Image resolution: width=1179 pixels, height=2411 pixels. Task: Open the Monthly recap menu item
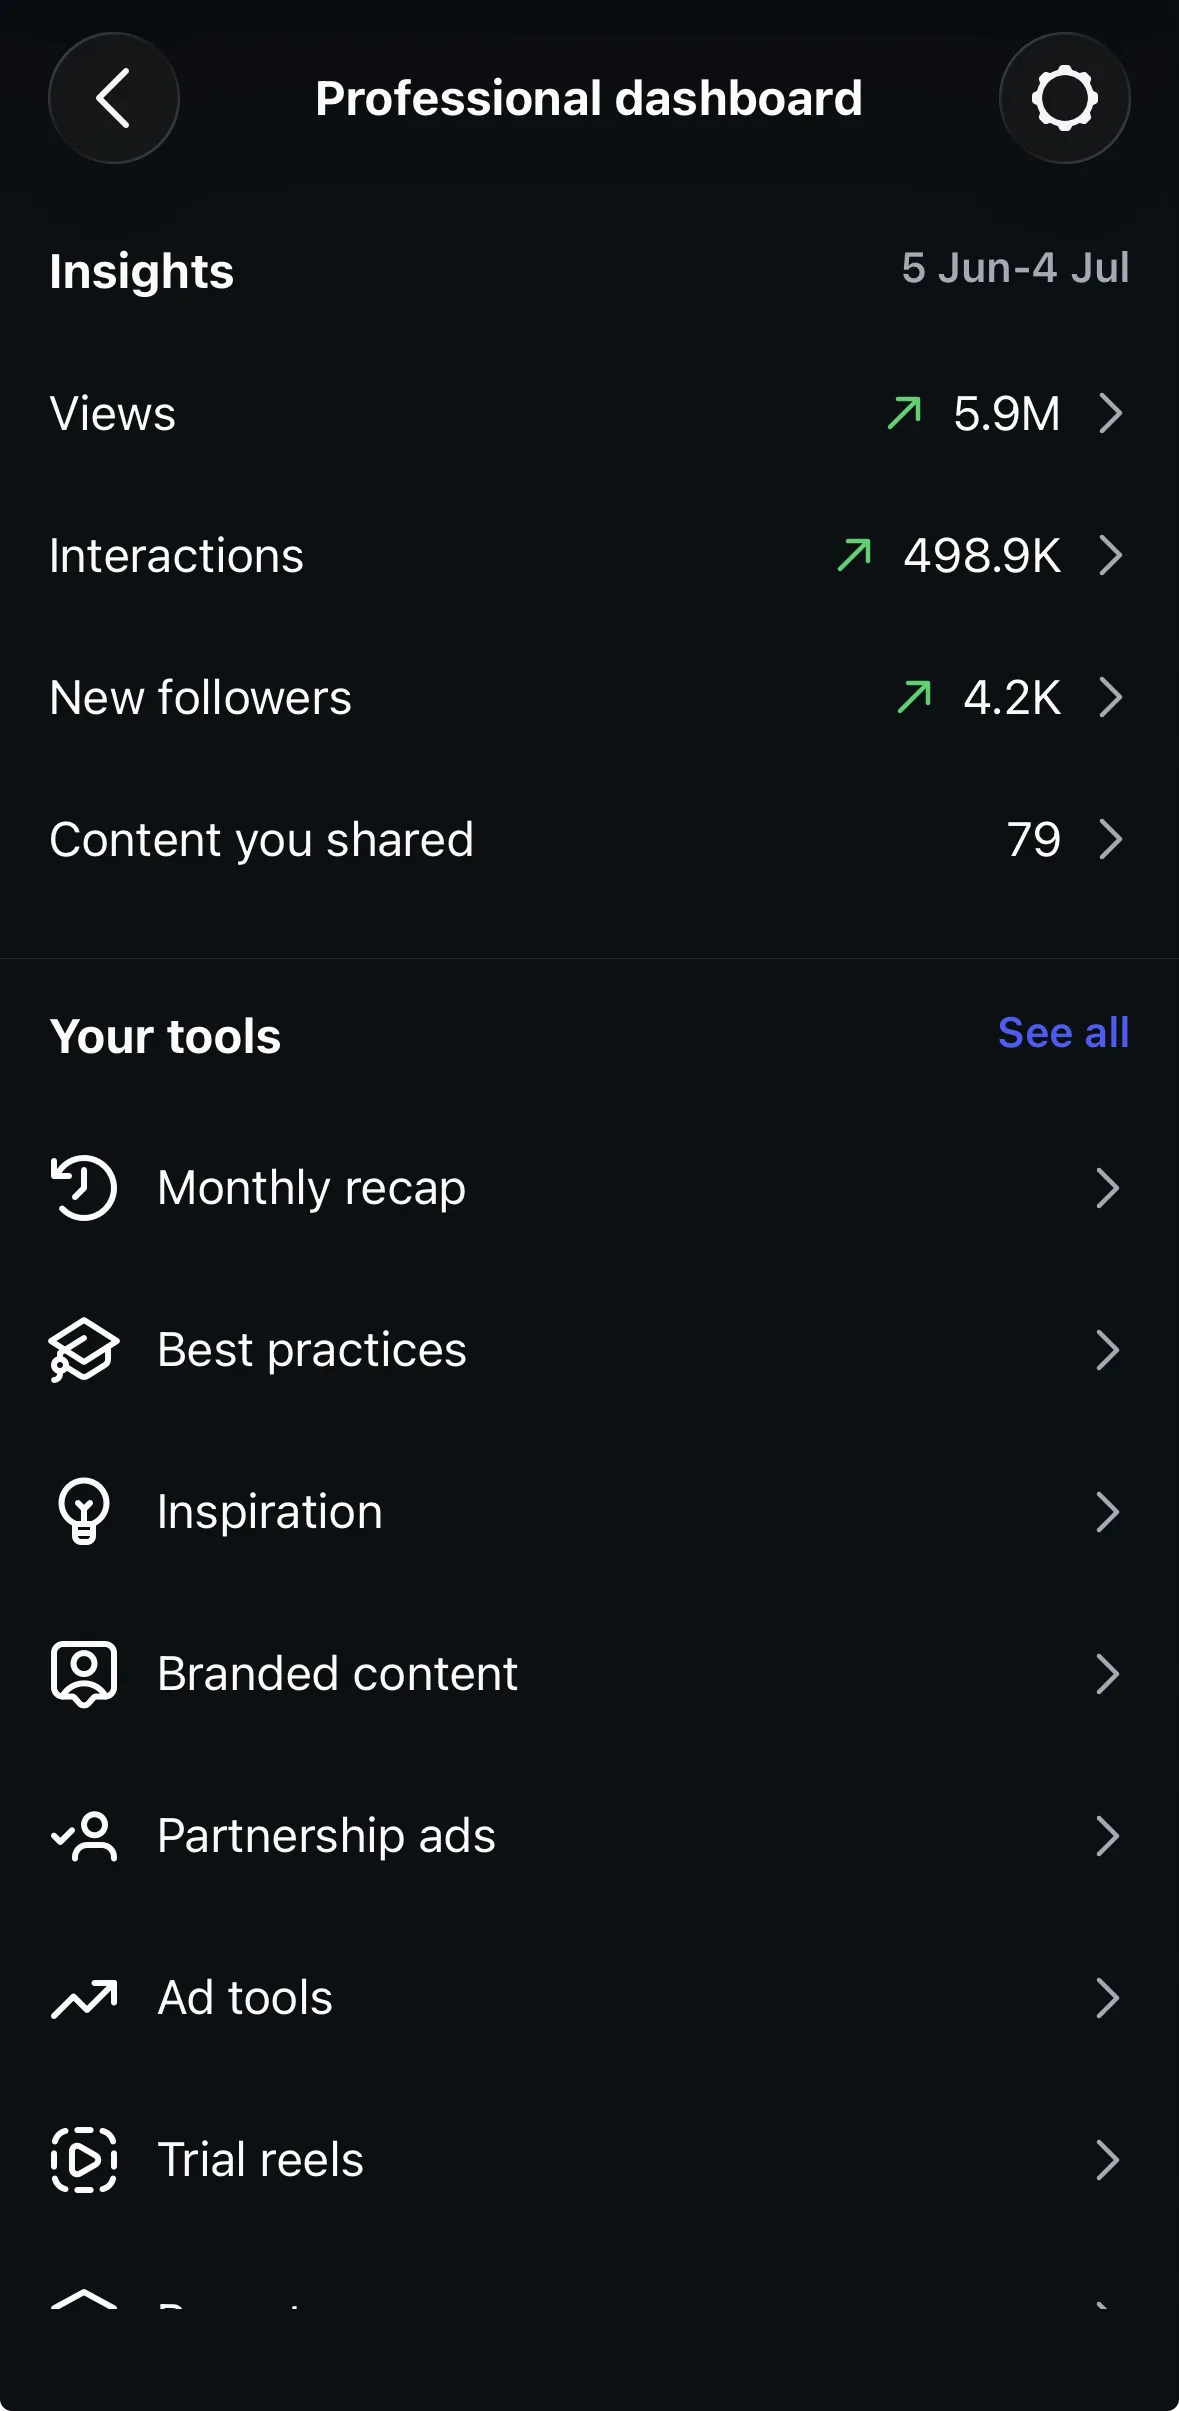[x=589, y=1188]
